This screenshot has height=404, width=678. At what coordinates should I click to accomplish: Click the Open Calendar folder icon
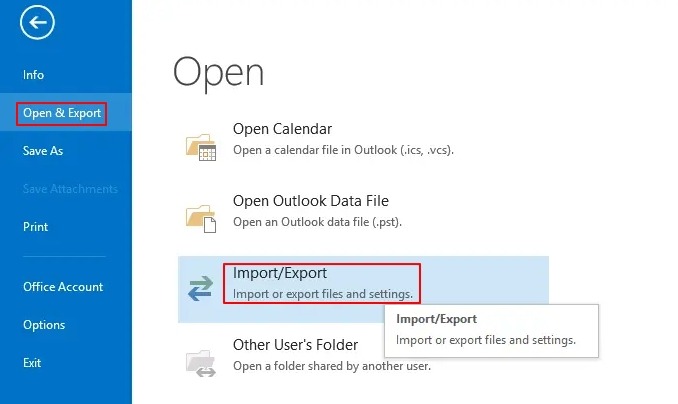pyautogui.click(x=201, y=146)
